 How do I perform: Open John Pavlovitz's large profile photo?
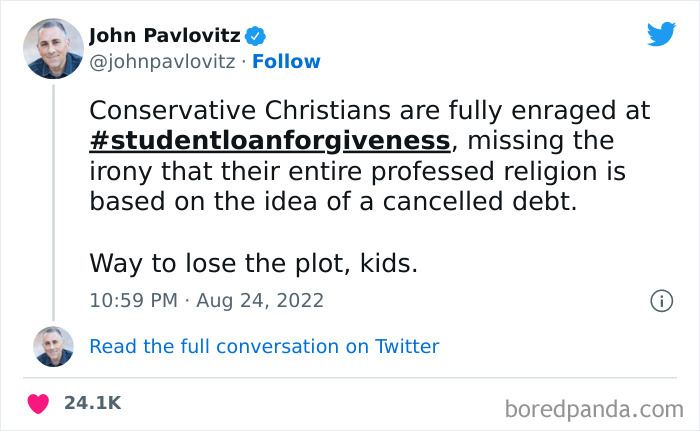(53, 47)
